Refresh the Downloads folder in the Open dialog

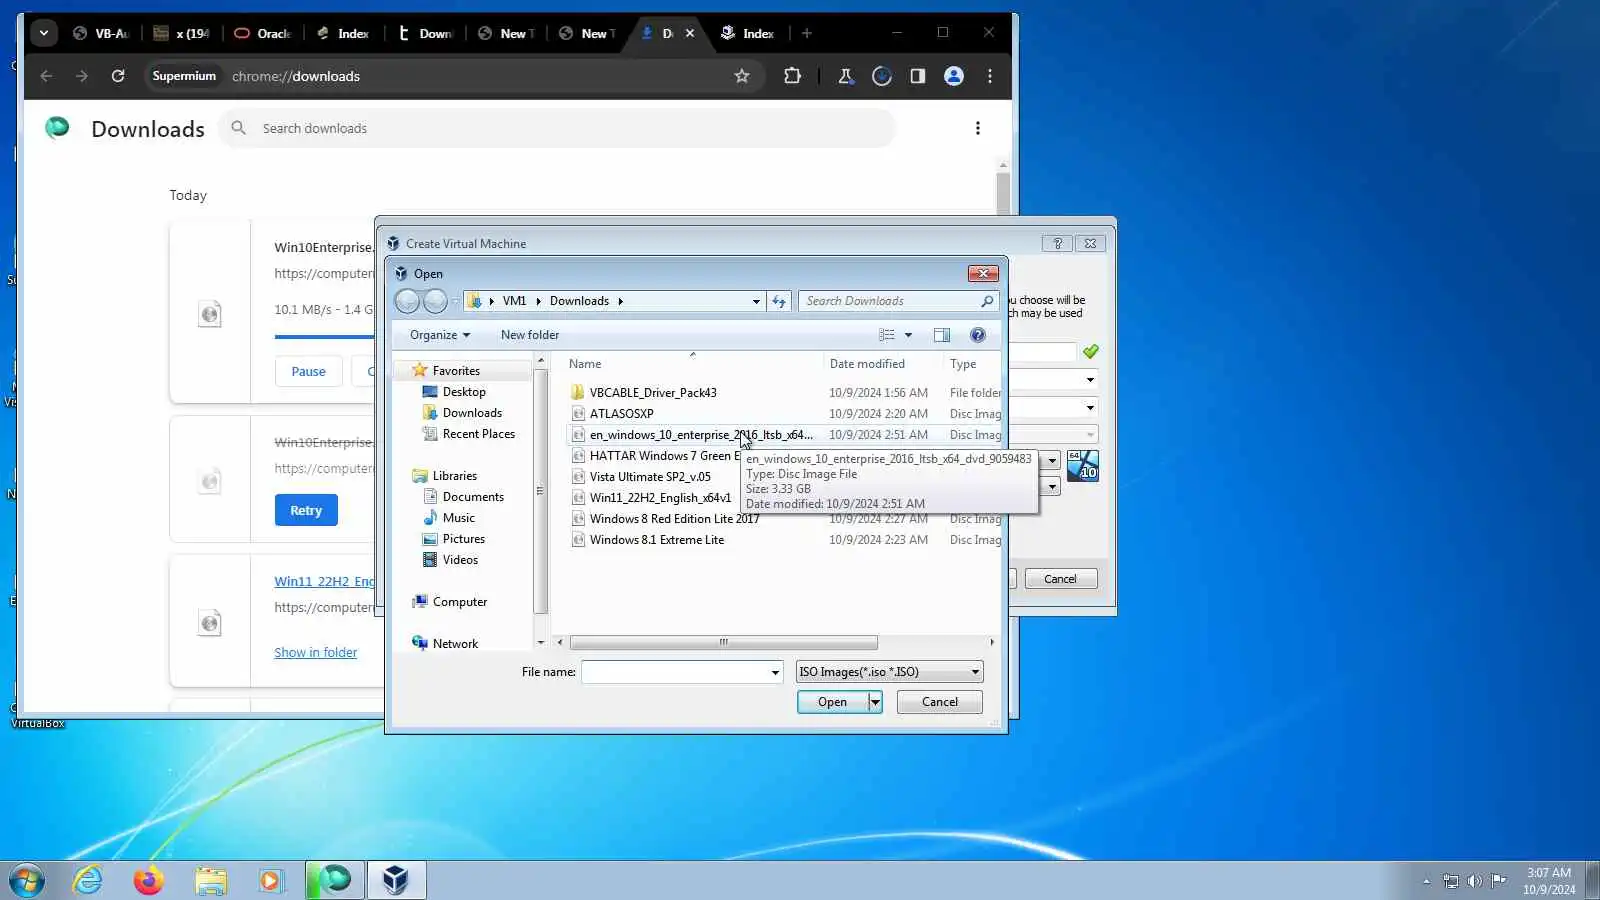[779, 301]
